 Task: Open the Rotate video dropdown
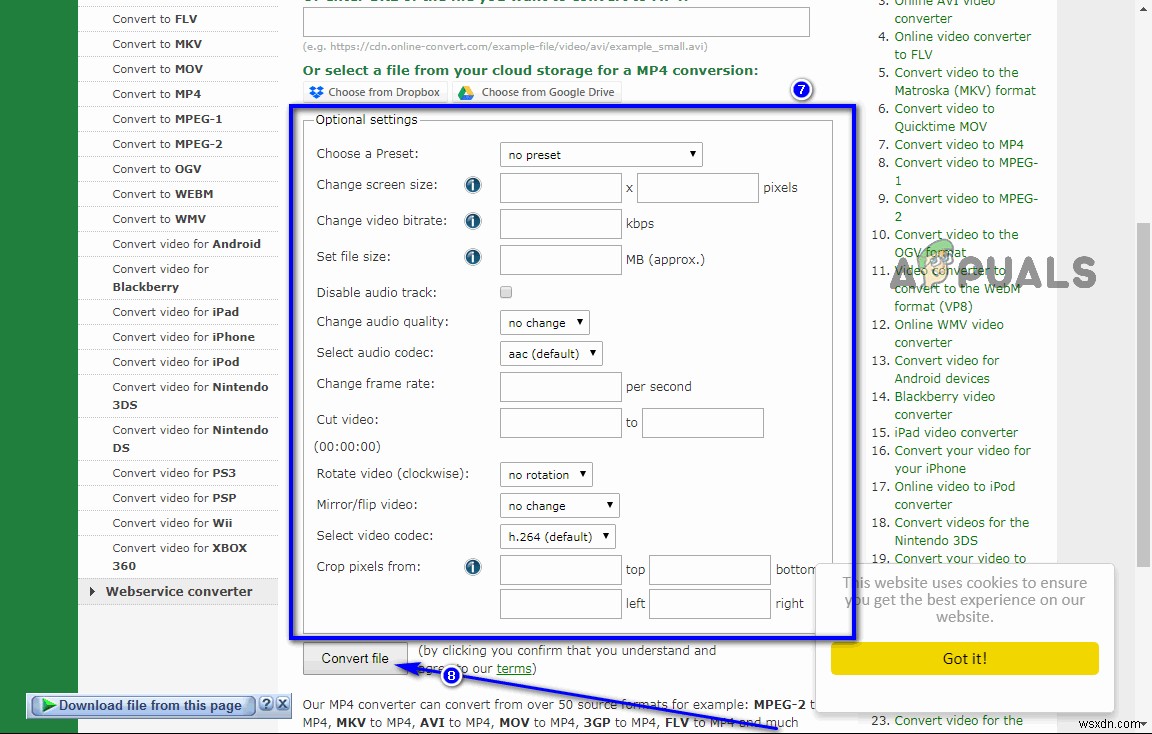tap(546, 475)
